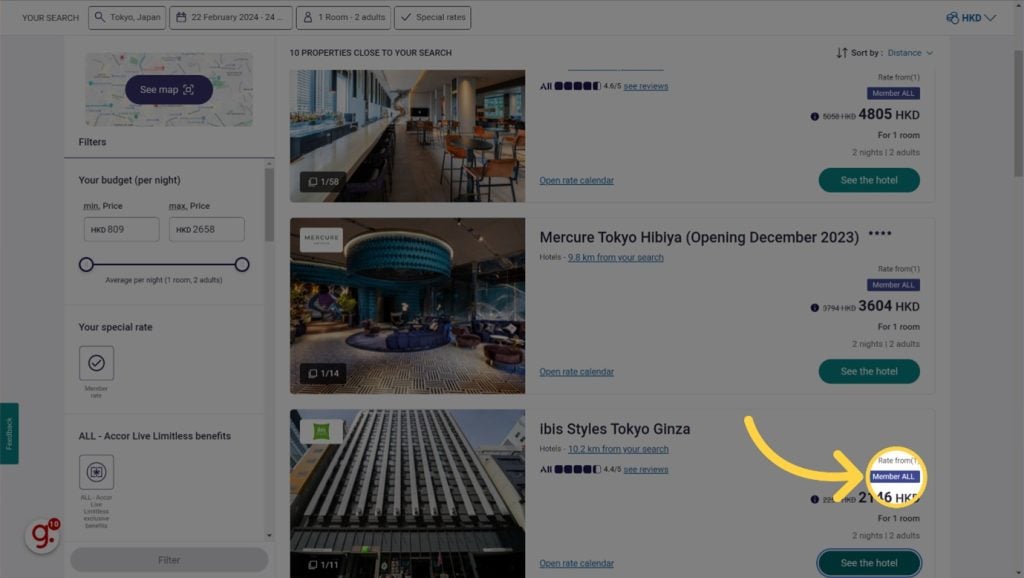Click the minimum budget slider handle
This screenshot has height=578, width=1024.
tap(86, 265)
